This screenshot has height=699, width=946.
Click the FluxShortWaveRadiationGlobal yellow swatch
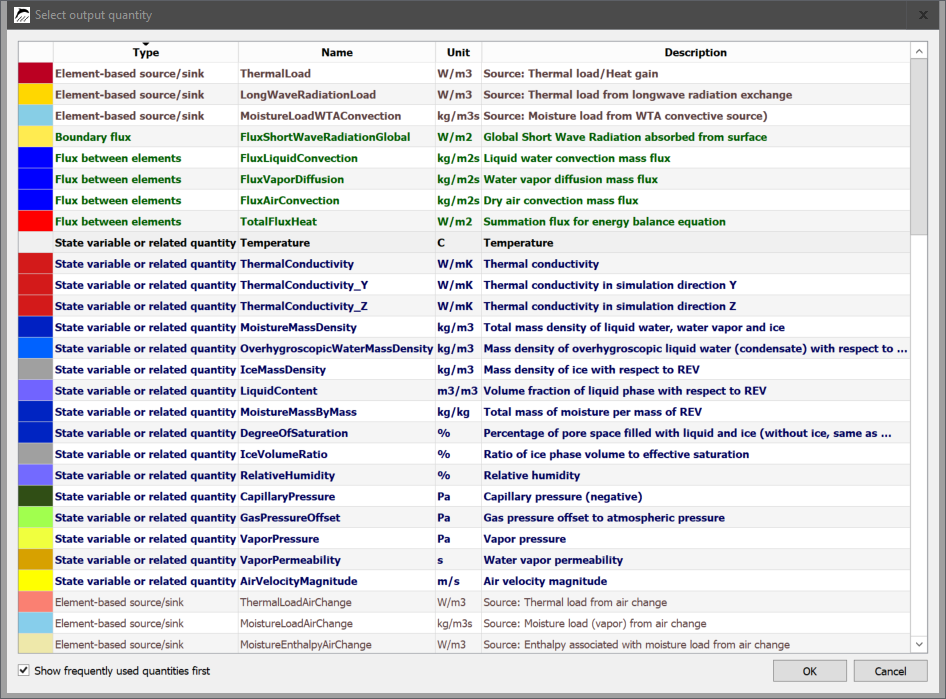36,137
